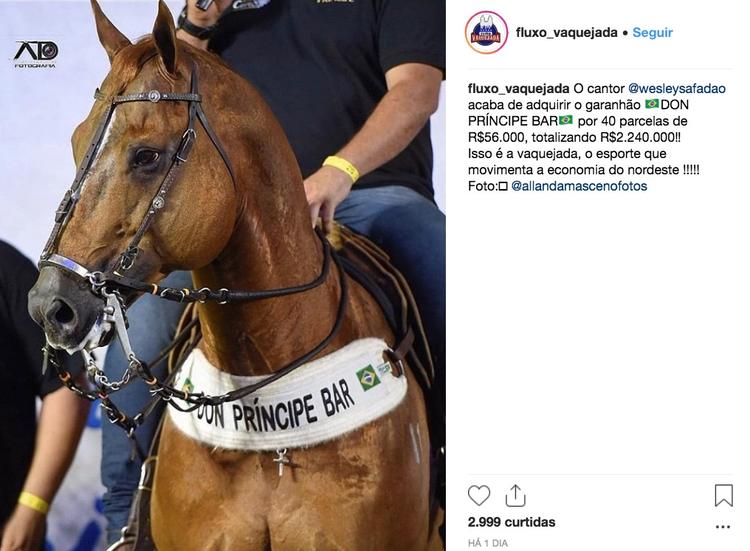Click the rider's yellow wristband
The width and height of the screenshot is (750, 551).
click(341, 168)
